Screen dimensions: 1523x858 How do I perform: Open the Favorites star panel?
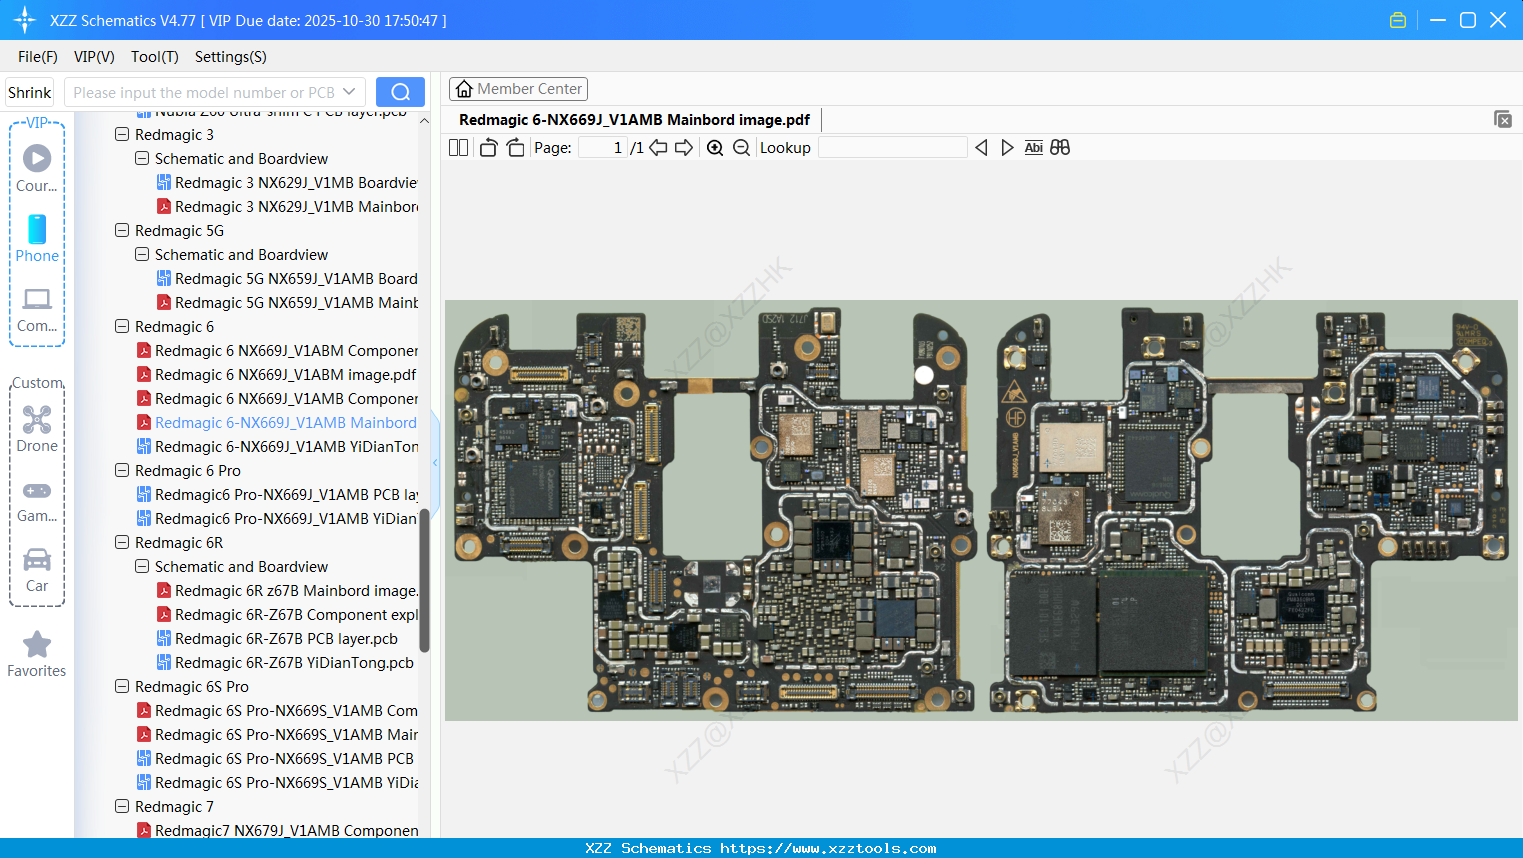[x=36, y=655]
